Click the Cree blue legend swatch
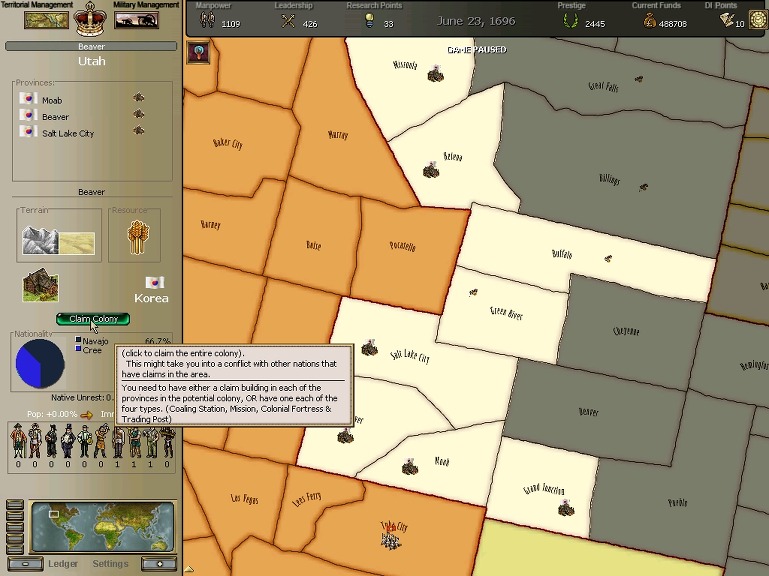This screenshot has width=769, height=576. tap(78, 349)
